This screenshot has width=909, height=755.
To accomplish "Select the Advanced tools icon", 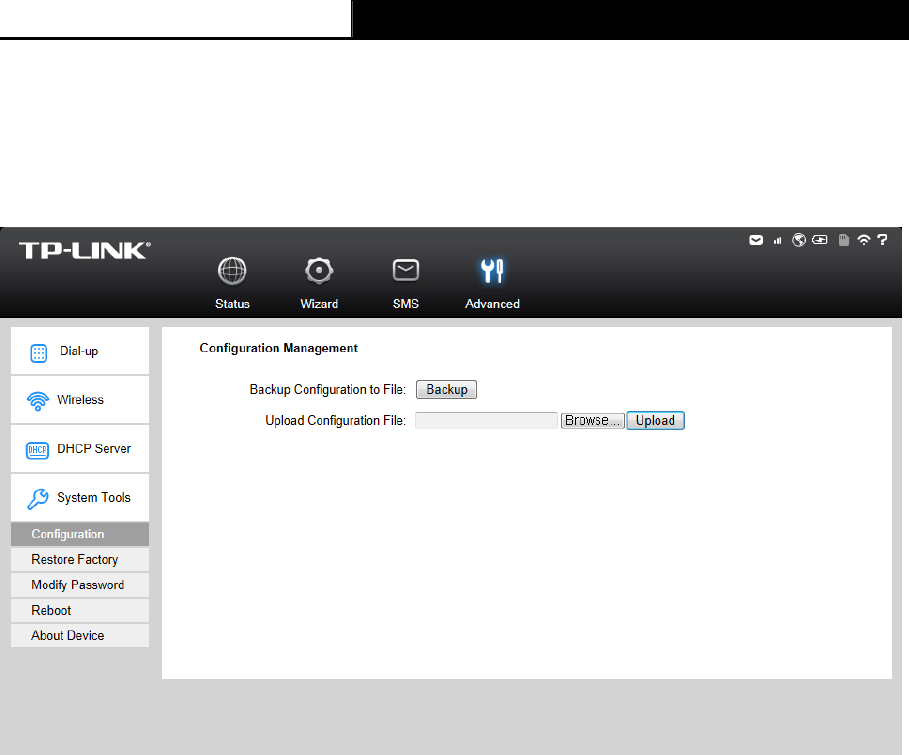I will click(492, 271).
